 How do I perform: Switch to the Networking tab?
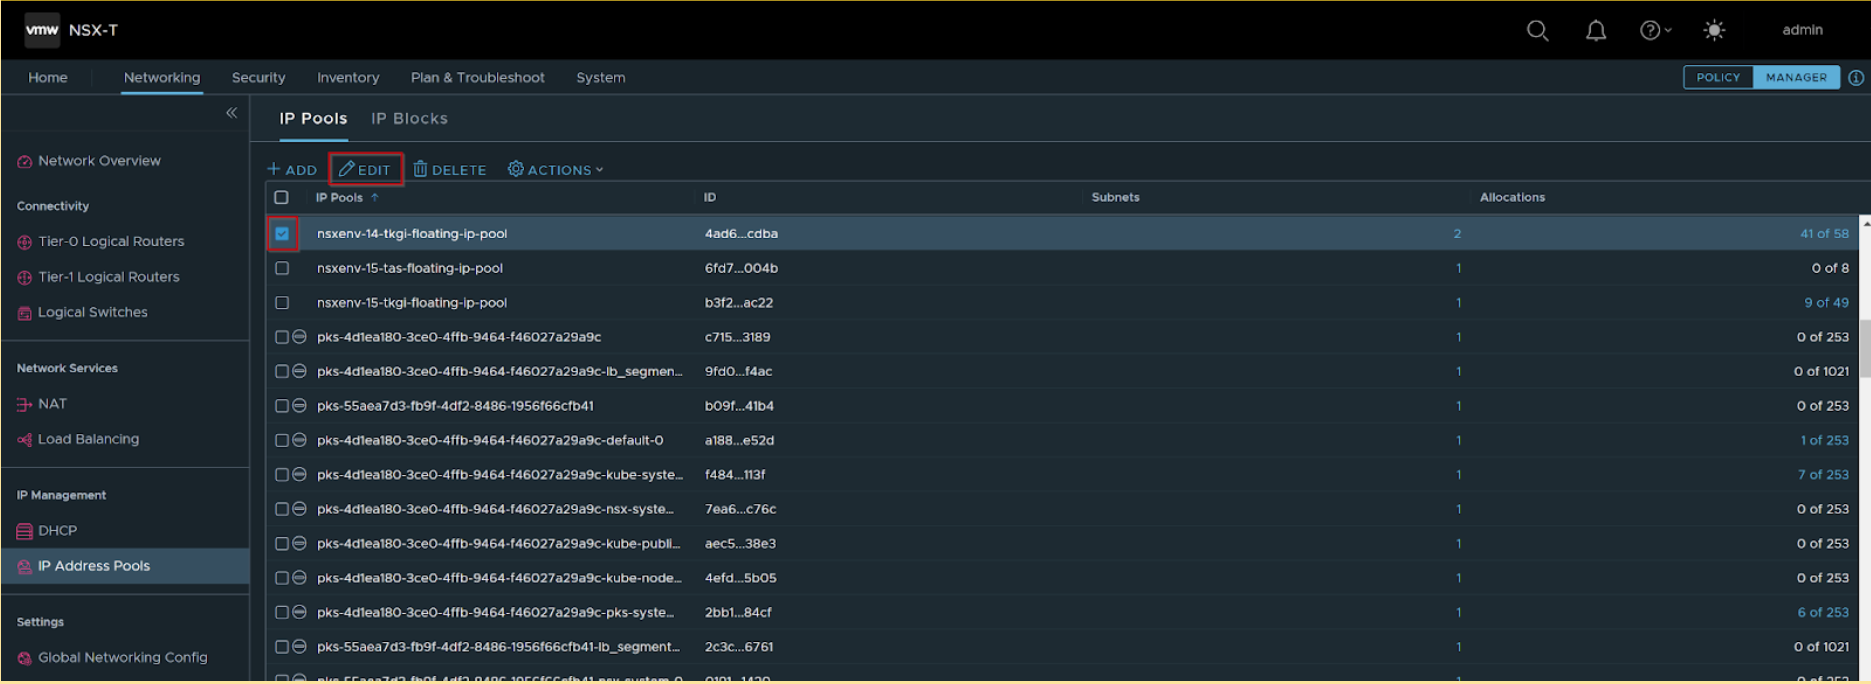coord(162,78)
